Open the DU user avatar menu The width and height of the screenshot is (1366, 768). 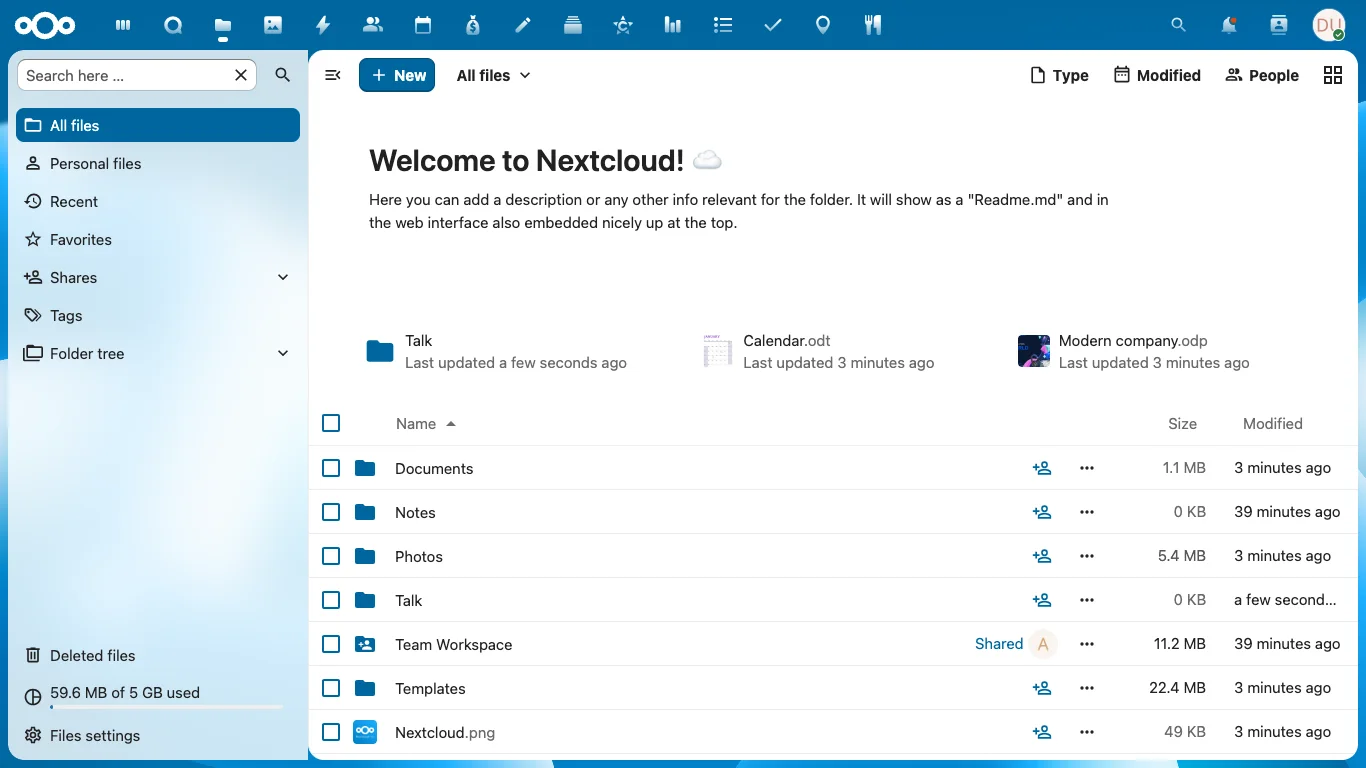[x=1329, y=25]
